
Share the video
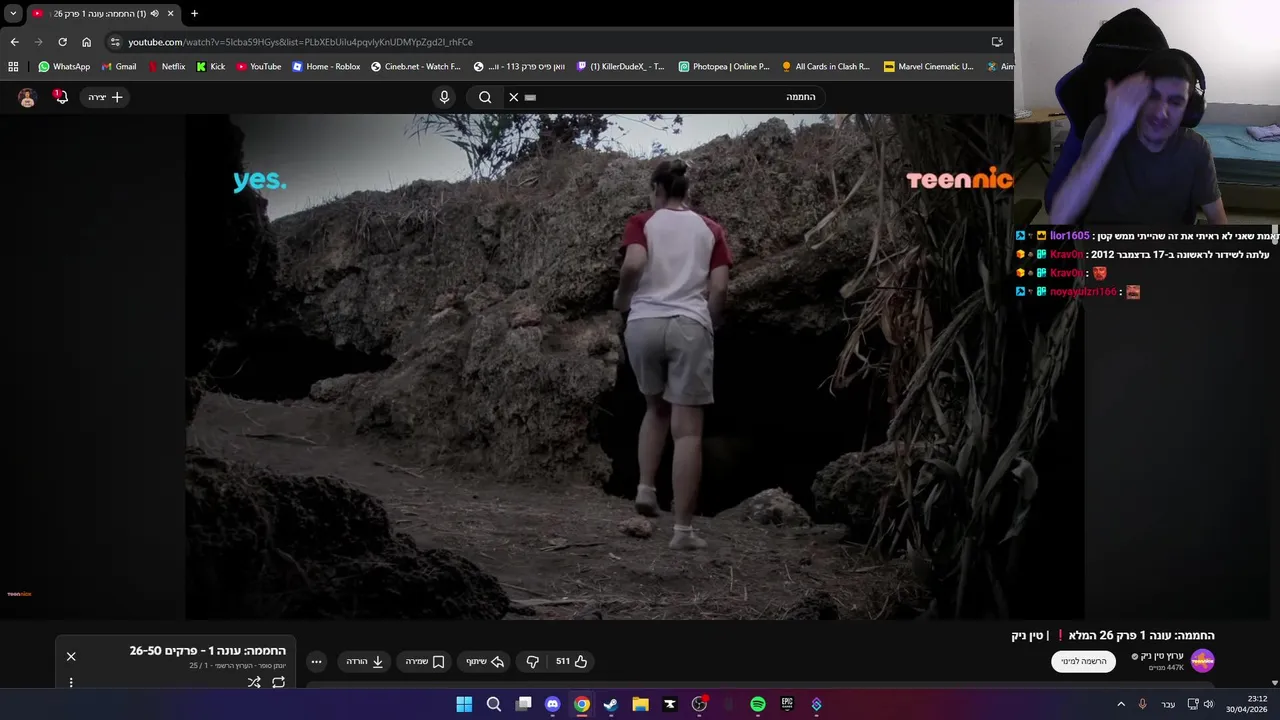point(485,661)
